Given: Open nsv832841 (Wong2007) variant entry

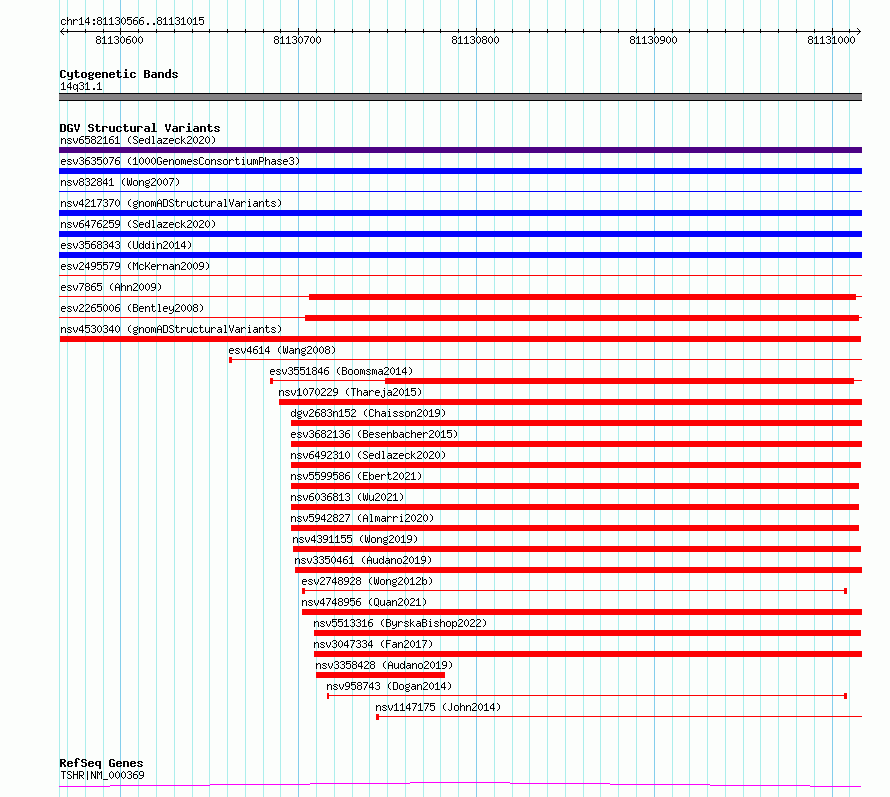Looking at the screenshot, I should click(120, 182).
